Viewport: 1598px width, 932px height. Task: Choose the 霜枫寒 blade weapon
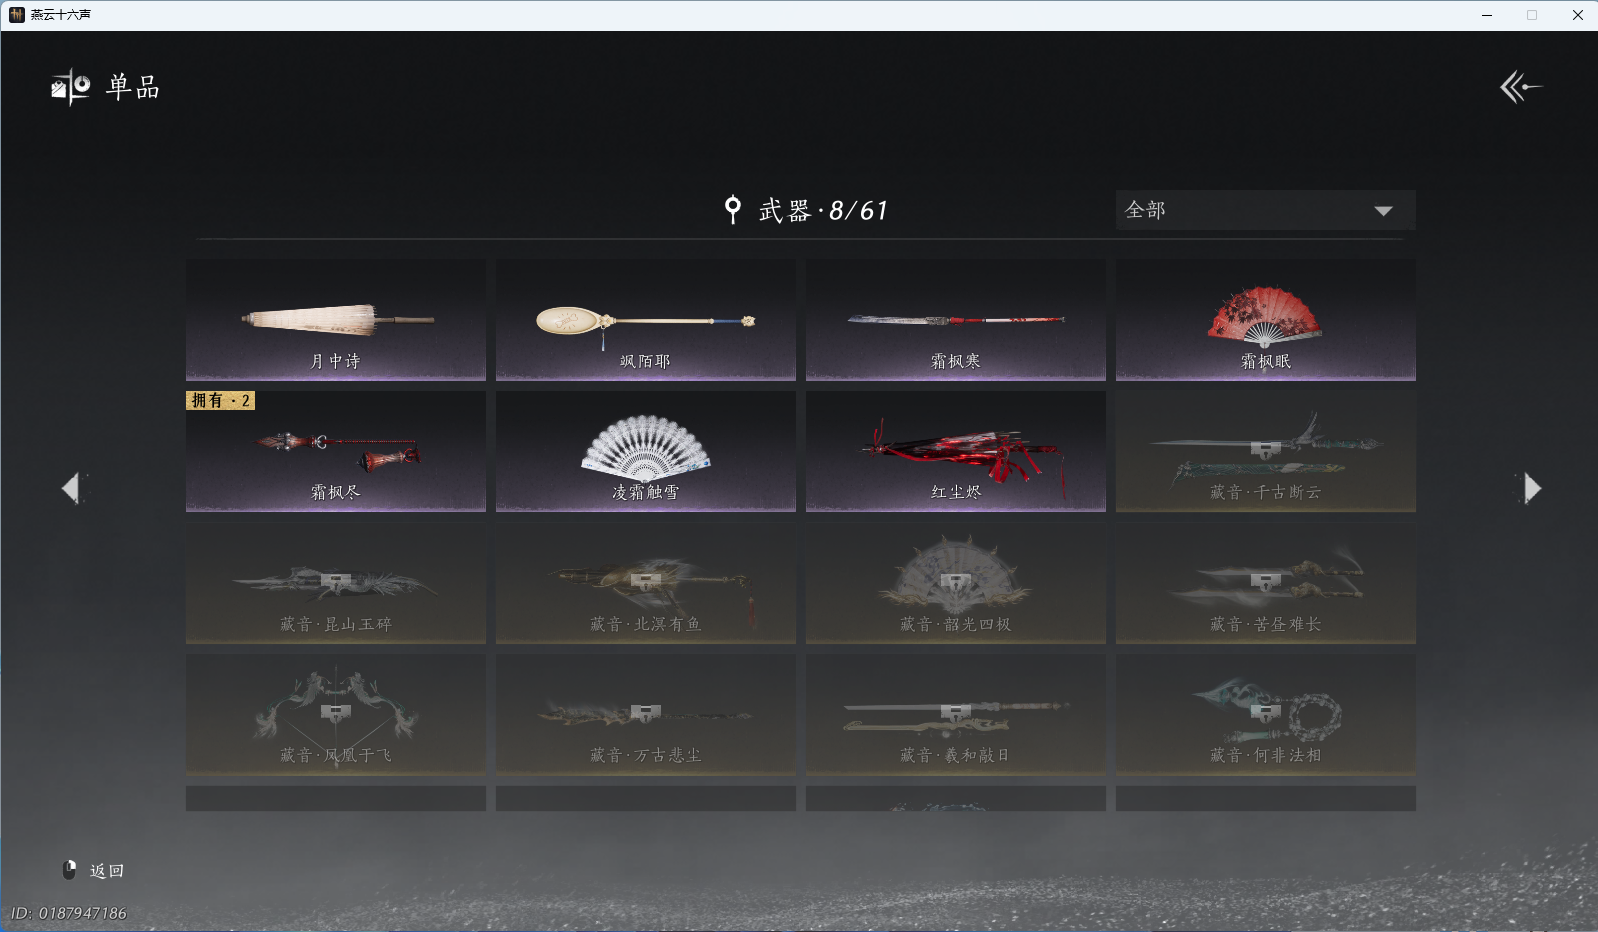click(x=956, y=320)
